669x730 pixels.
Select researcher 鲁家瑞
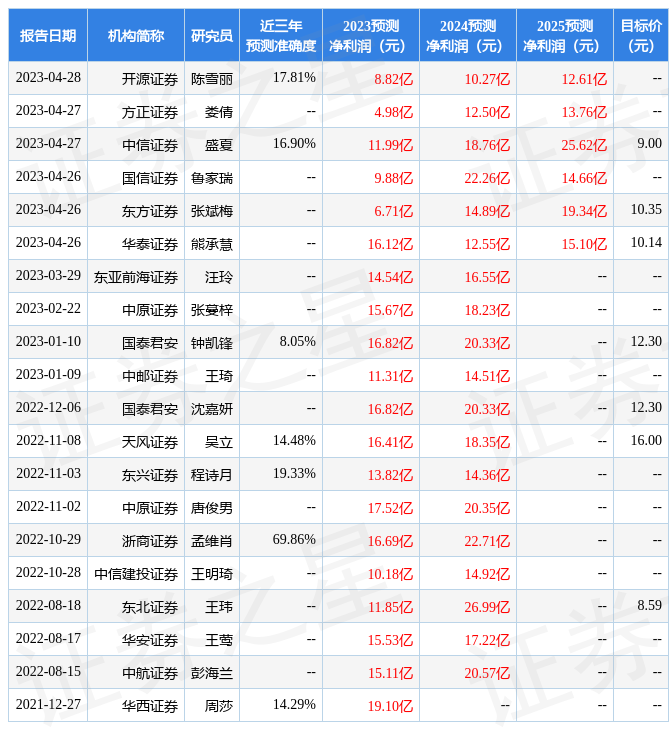(x=212, y=178)
